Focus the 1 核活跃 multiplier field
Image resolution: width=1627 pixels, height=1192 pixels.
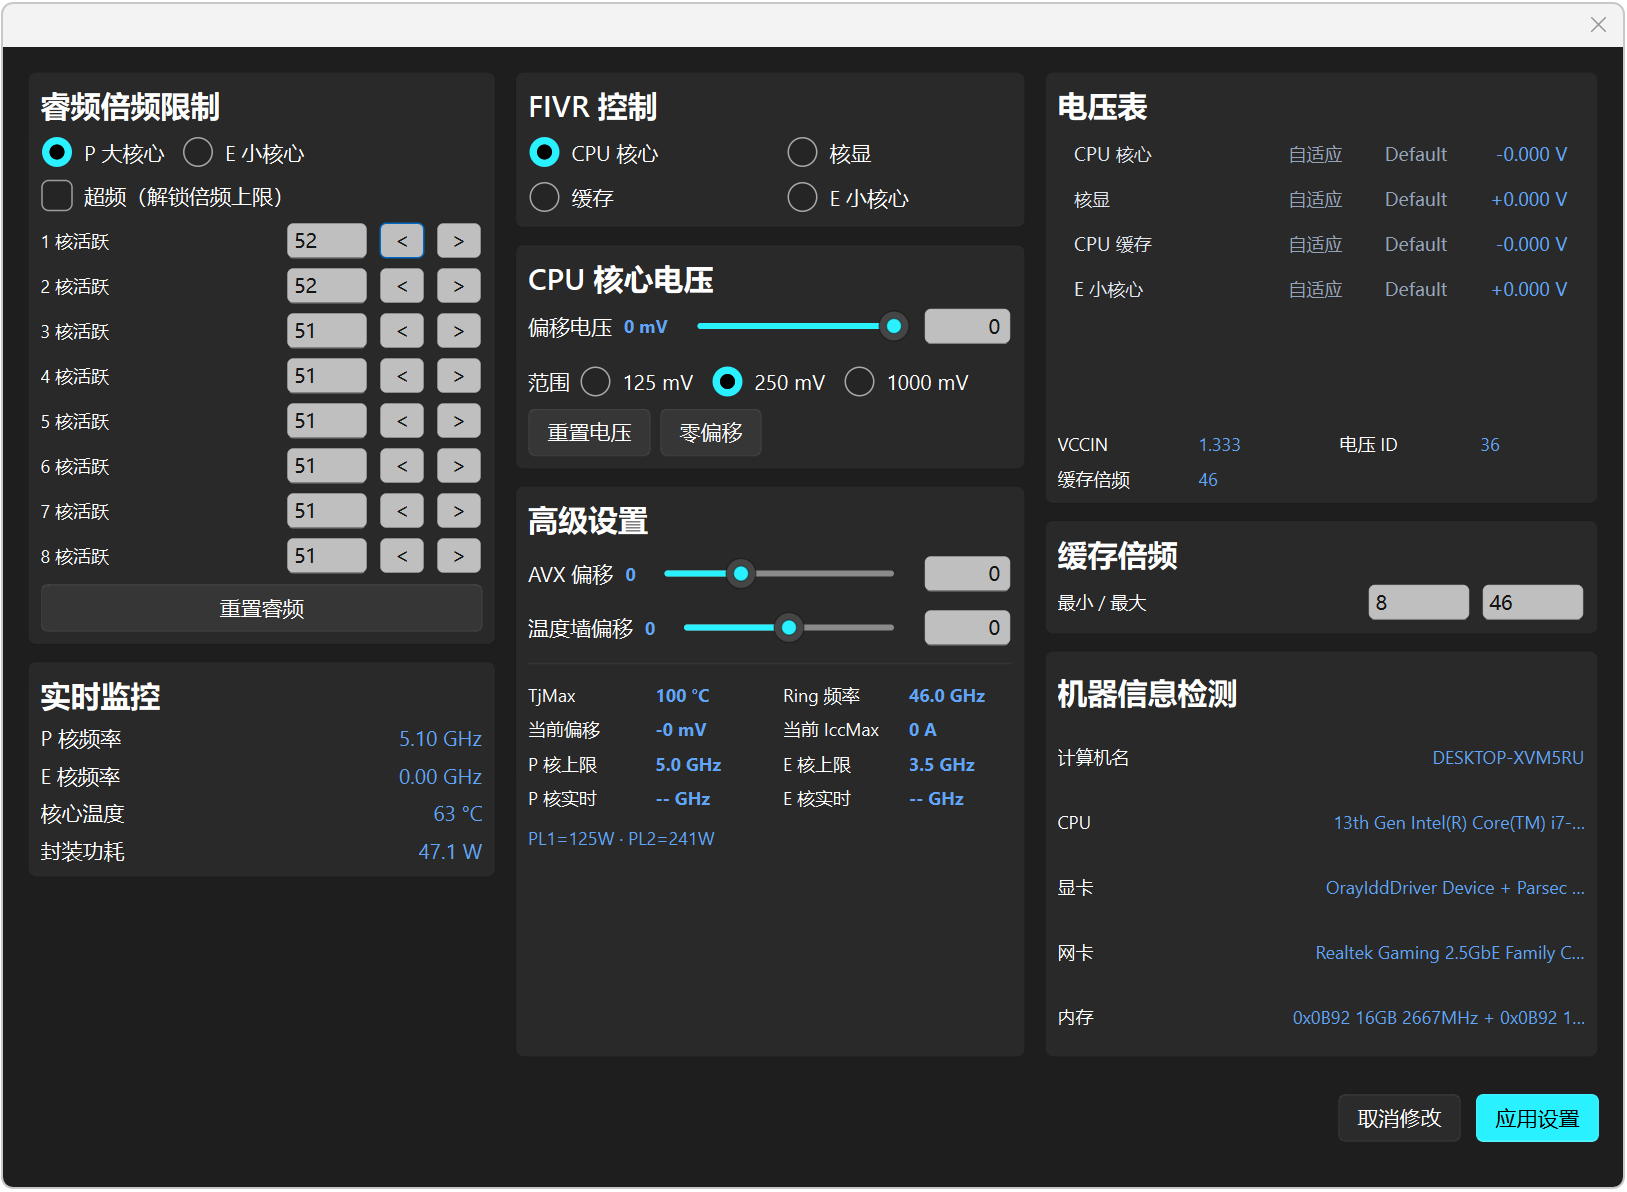pos(326,241)
